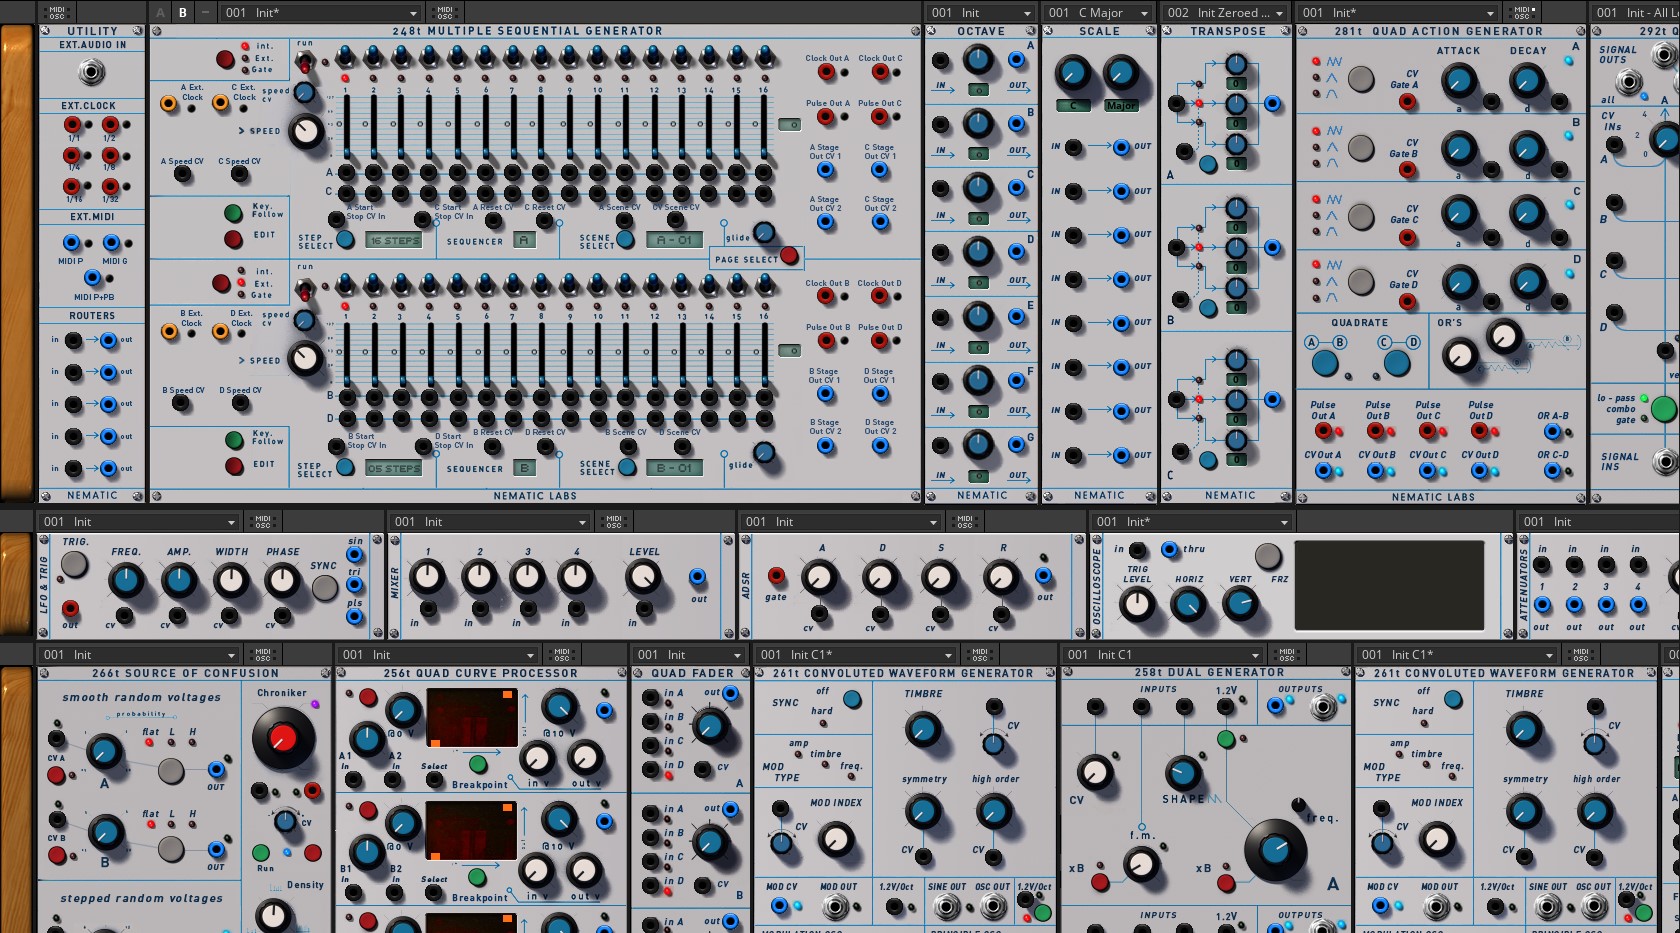
Task: Click the ADSR gate input jack
Action: (776, 576)
